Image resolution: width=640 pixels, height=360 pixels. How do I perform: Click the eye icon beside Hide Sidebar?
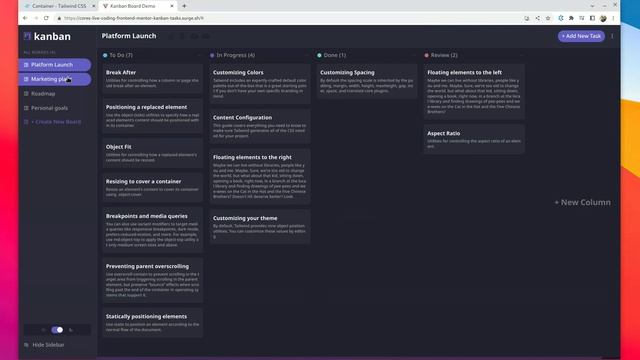click(x=27, y=345)
